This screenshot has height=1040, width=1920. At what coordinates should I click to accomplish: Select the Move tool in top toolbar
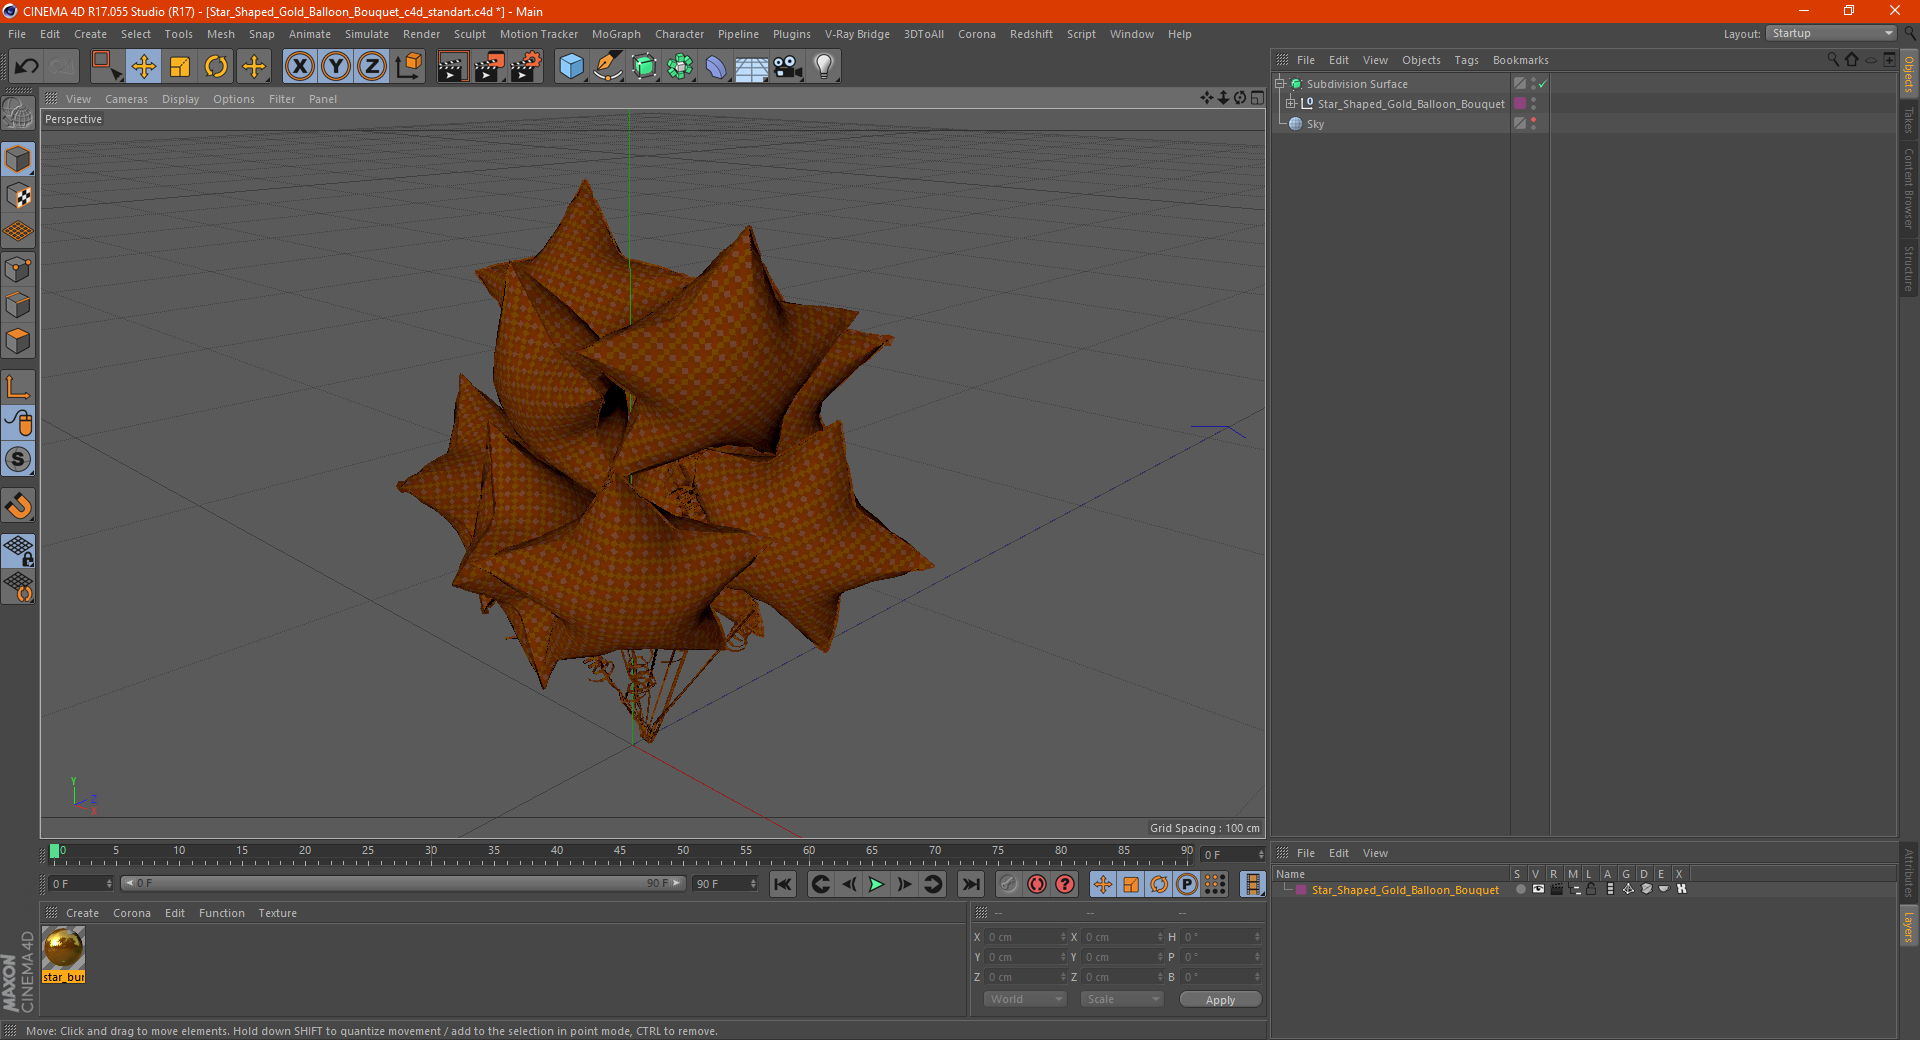pyautogui.click(x=144, y=67)
